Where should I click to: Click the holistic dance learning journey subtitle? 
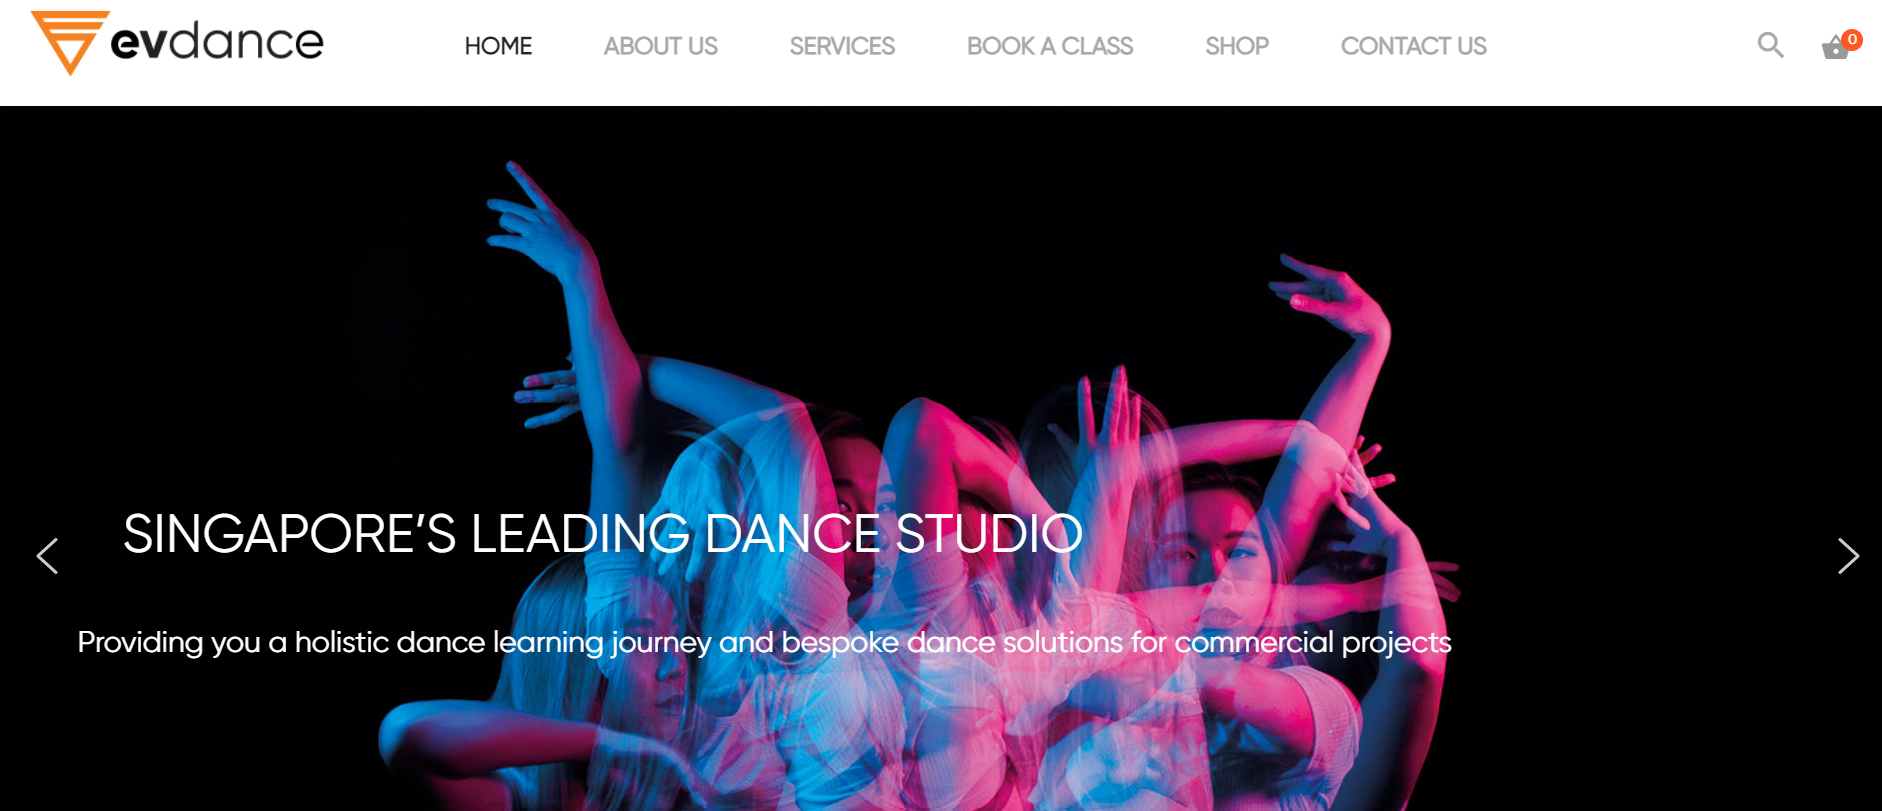764,642
